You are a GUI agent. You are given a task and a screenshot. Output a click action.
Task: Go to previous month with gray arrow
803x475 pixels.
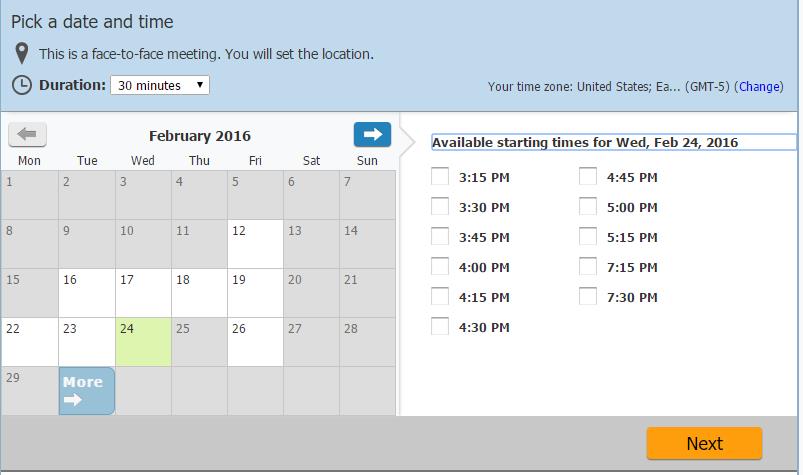coord(28,135)
